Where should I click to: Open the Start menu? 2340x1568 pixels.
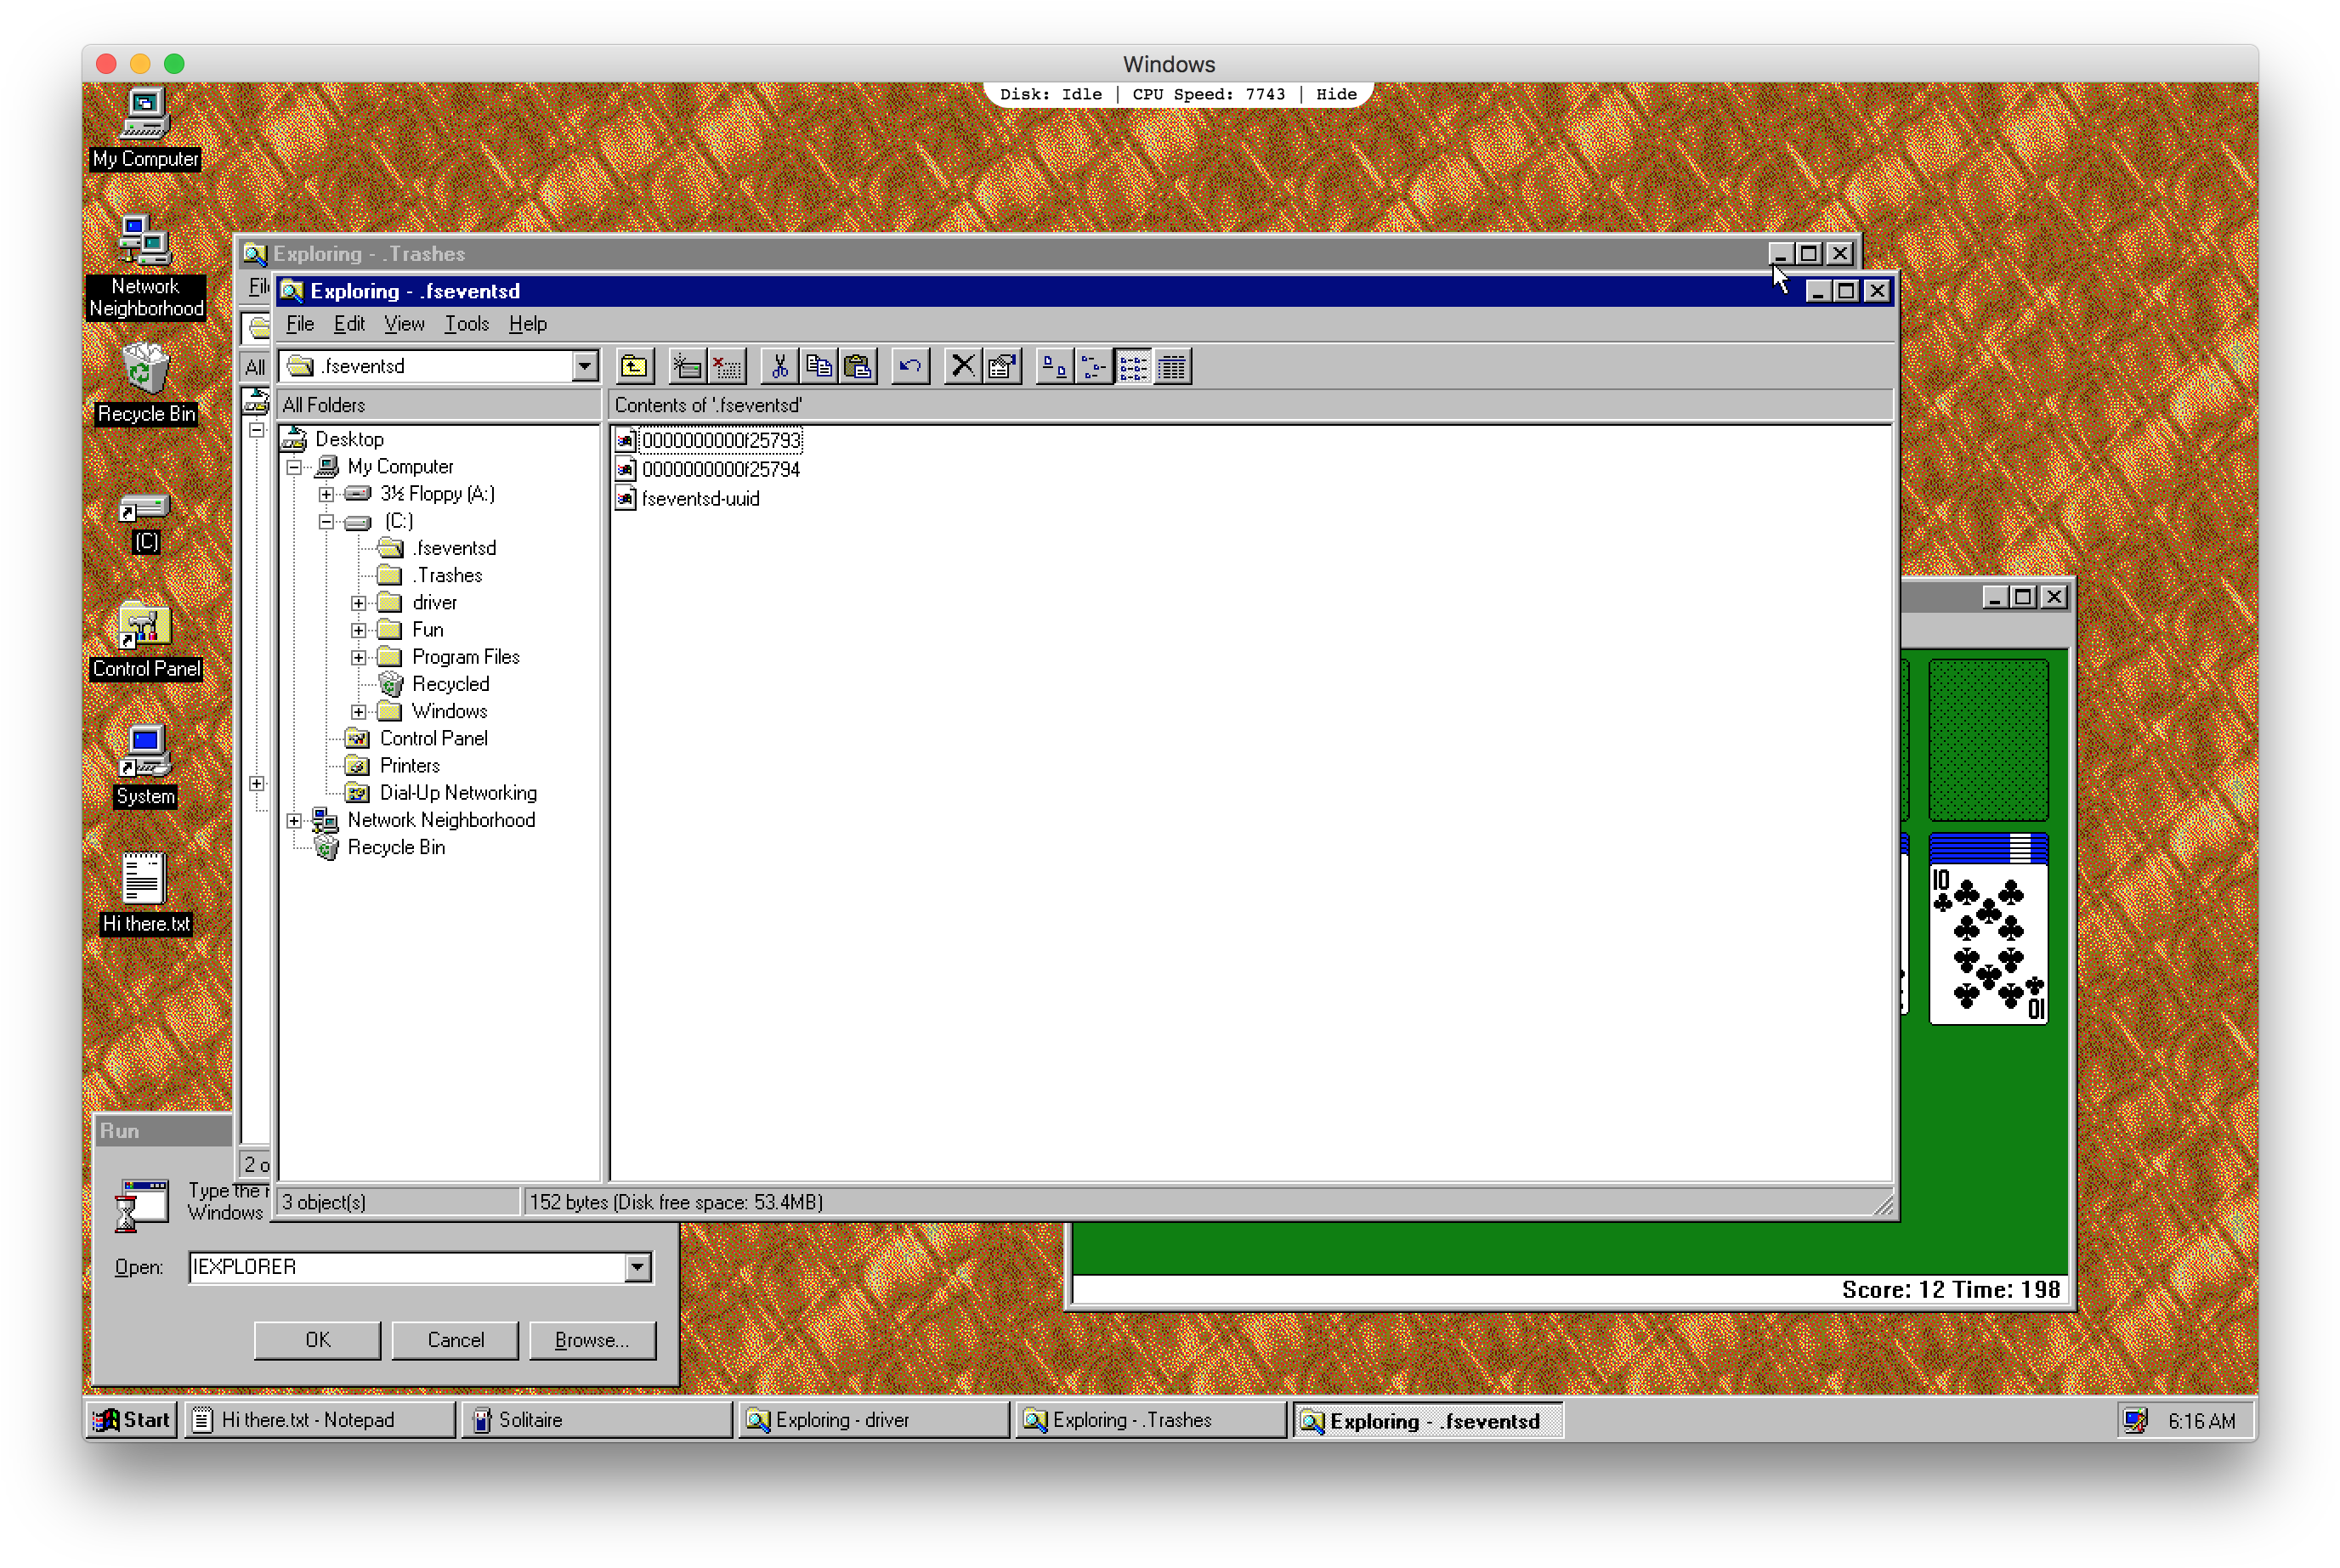133,1420
